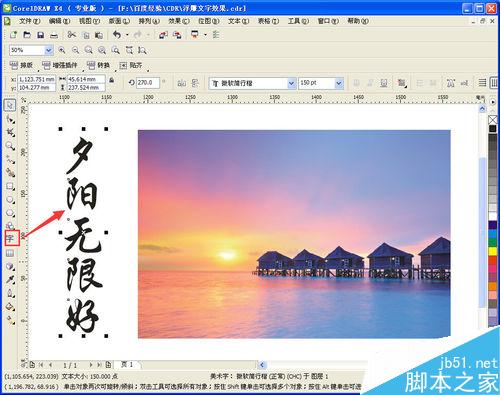Open the 文件 menu
This screenshot has height=395, width=500.
tap(29, 21)
